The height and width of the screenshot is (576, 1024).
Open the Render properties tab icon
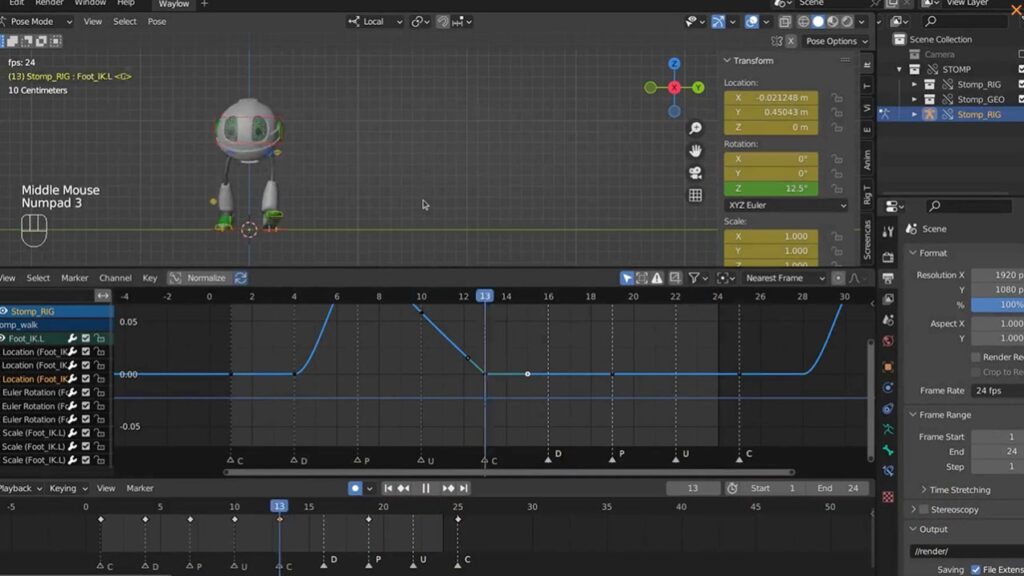pyautogui.click(x=888, y=257)
